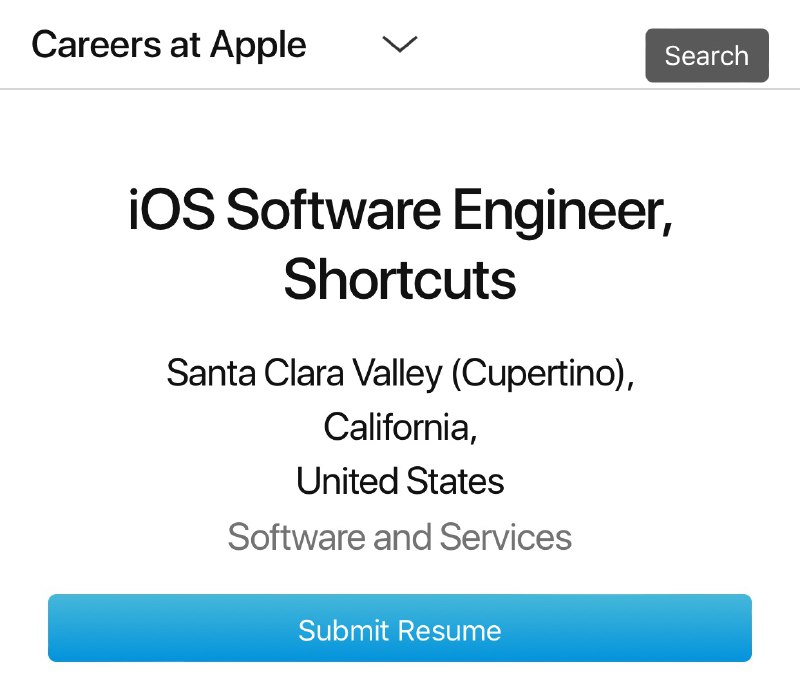Viewport: 800px width, 685px height.
Task: Click the word Valley in the location line
Action: pos(398,375)
